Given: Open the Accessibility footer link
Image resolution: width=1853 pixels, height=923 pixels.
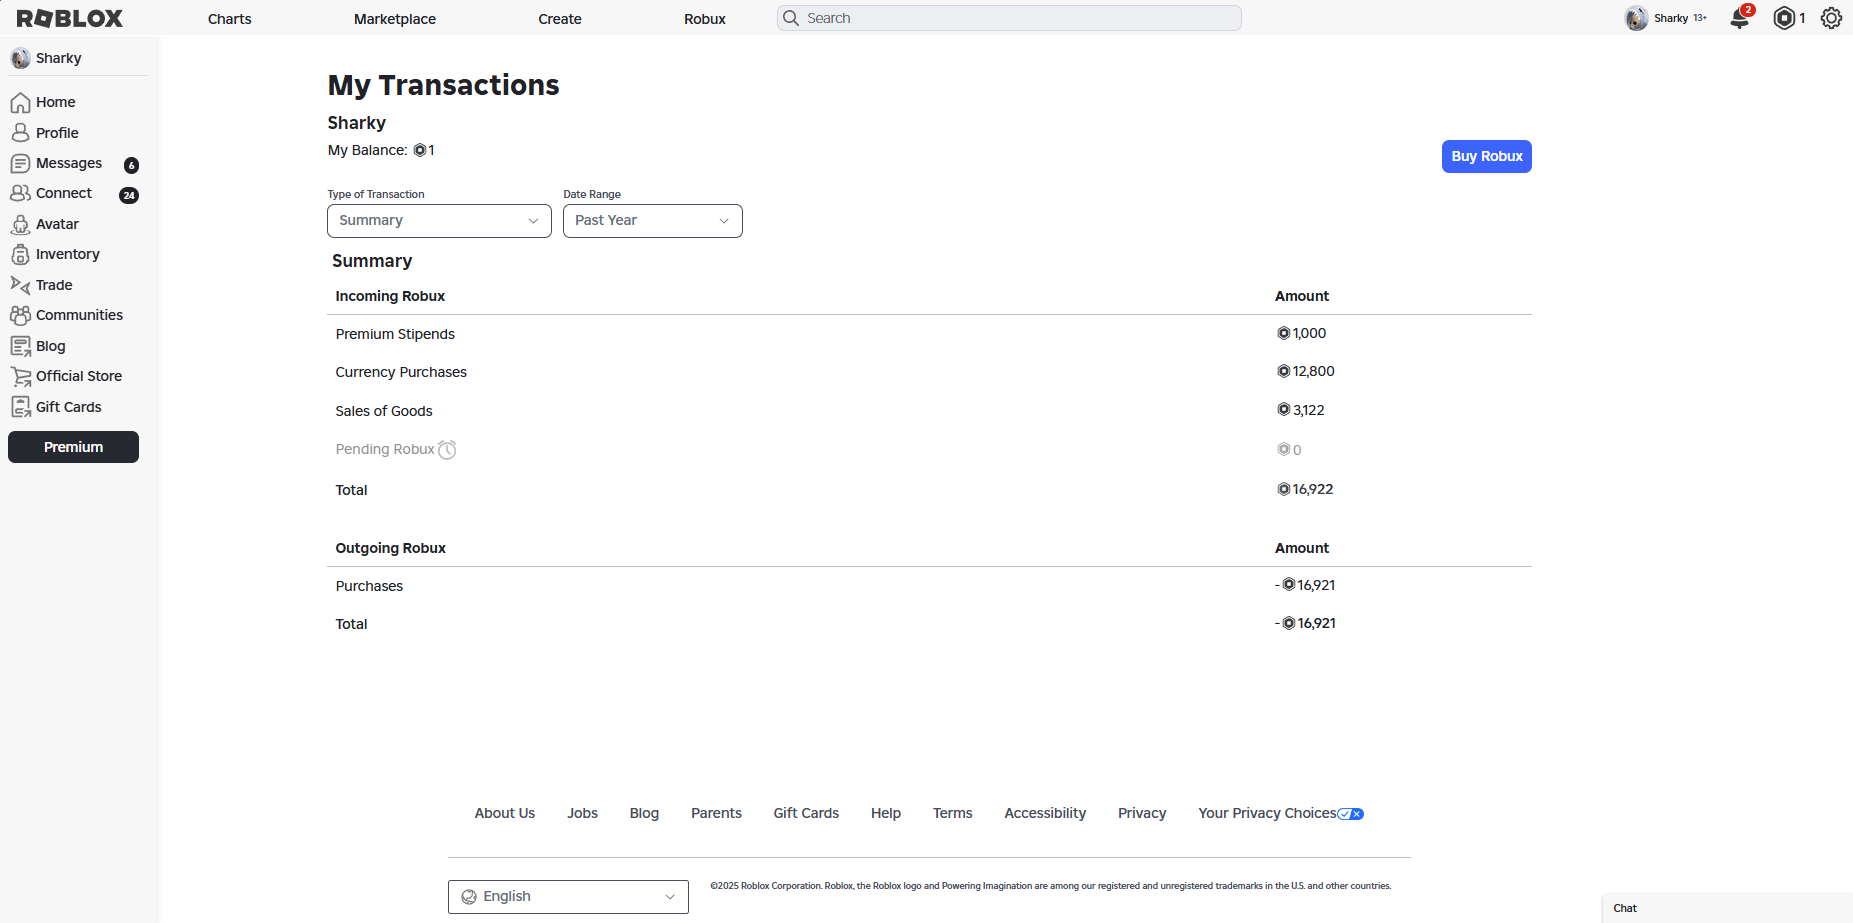Looking at the screenshot, I should (x=1045, y=813).
